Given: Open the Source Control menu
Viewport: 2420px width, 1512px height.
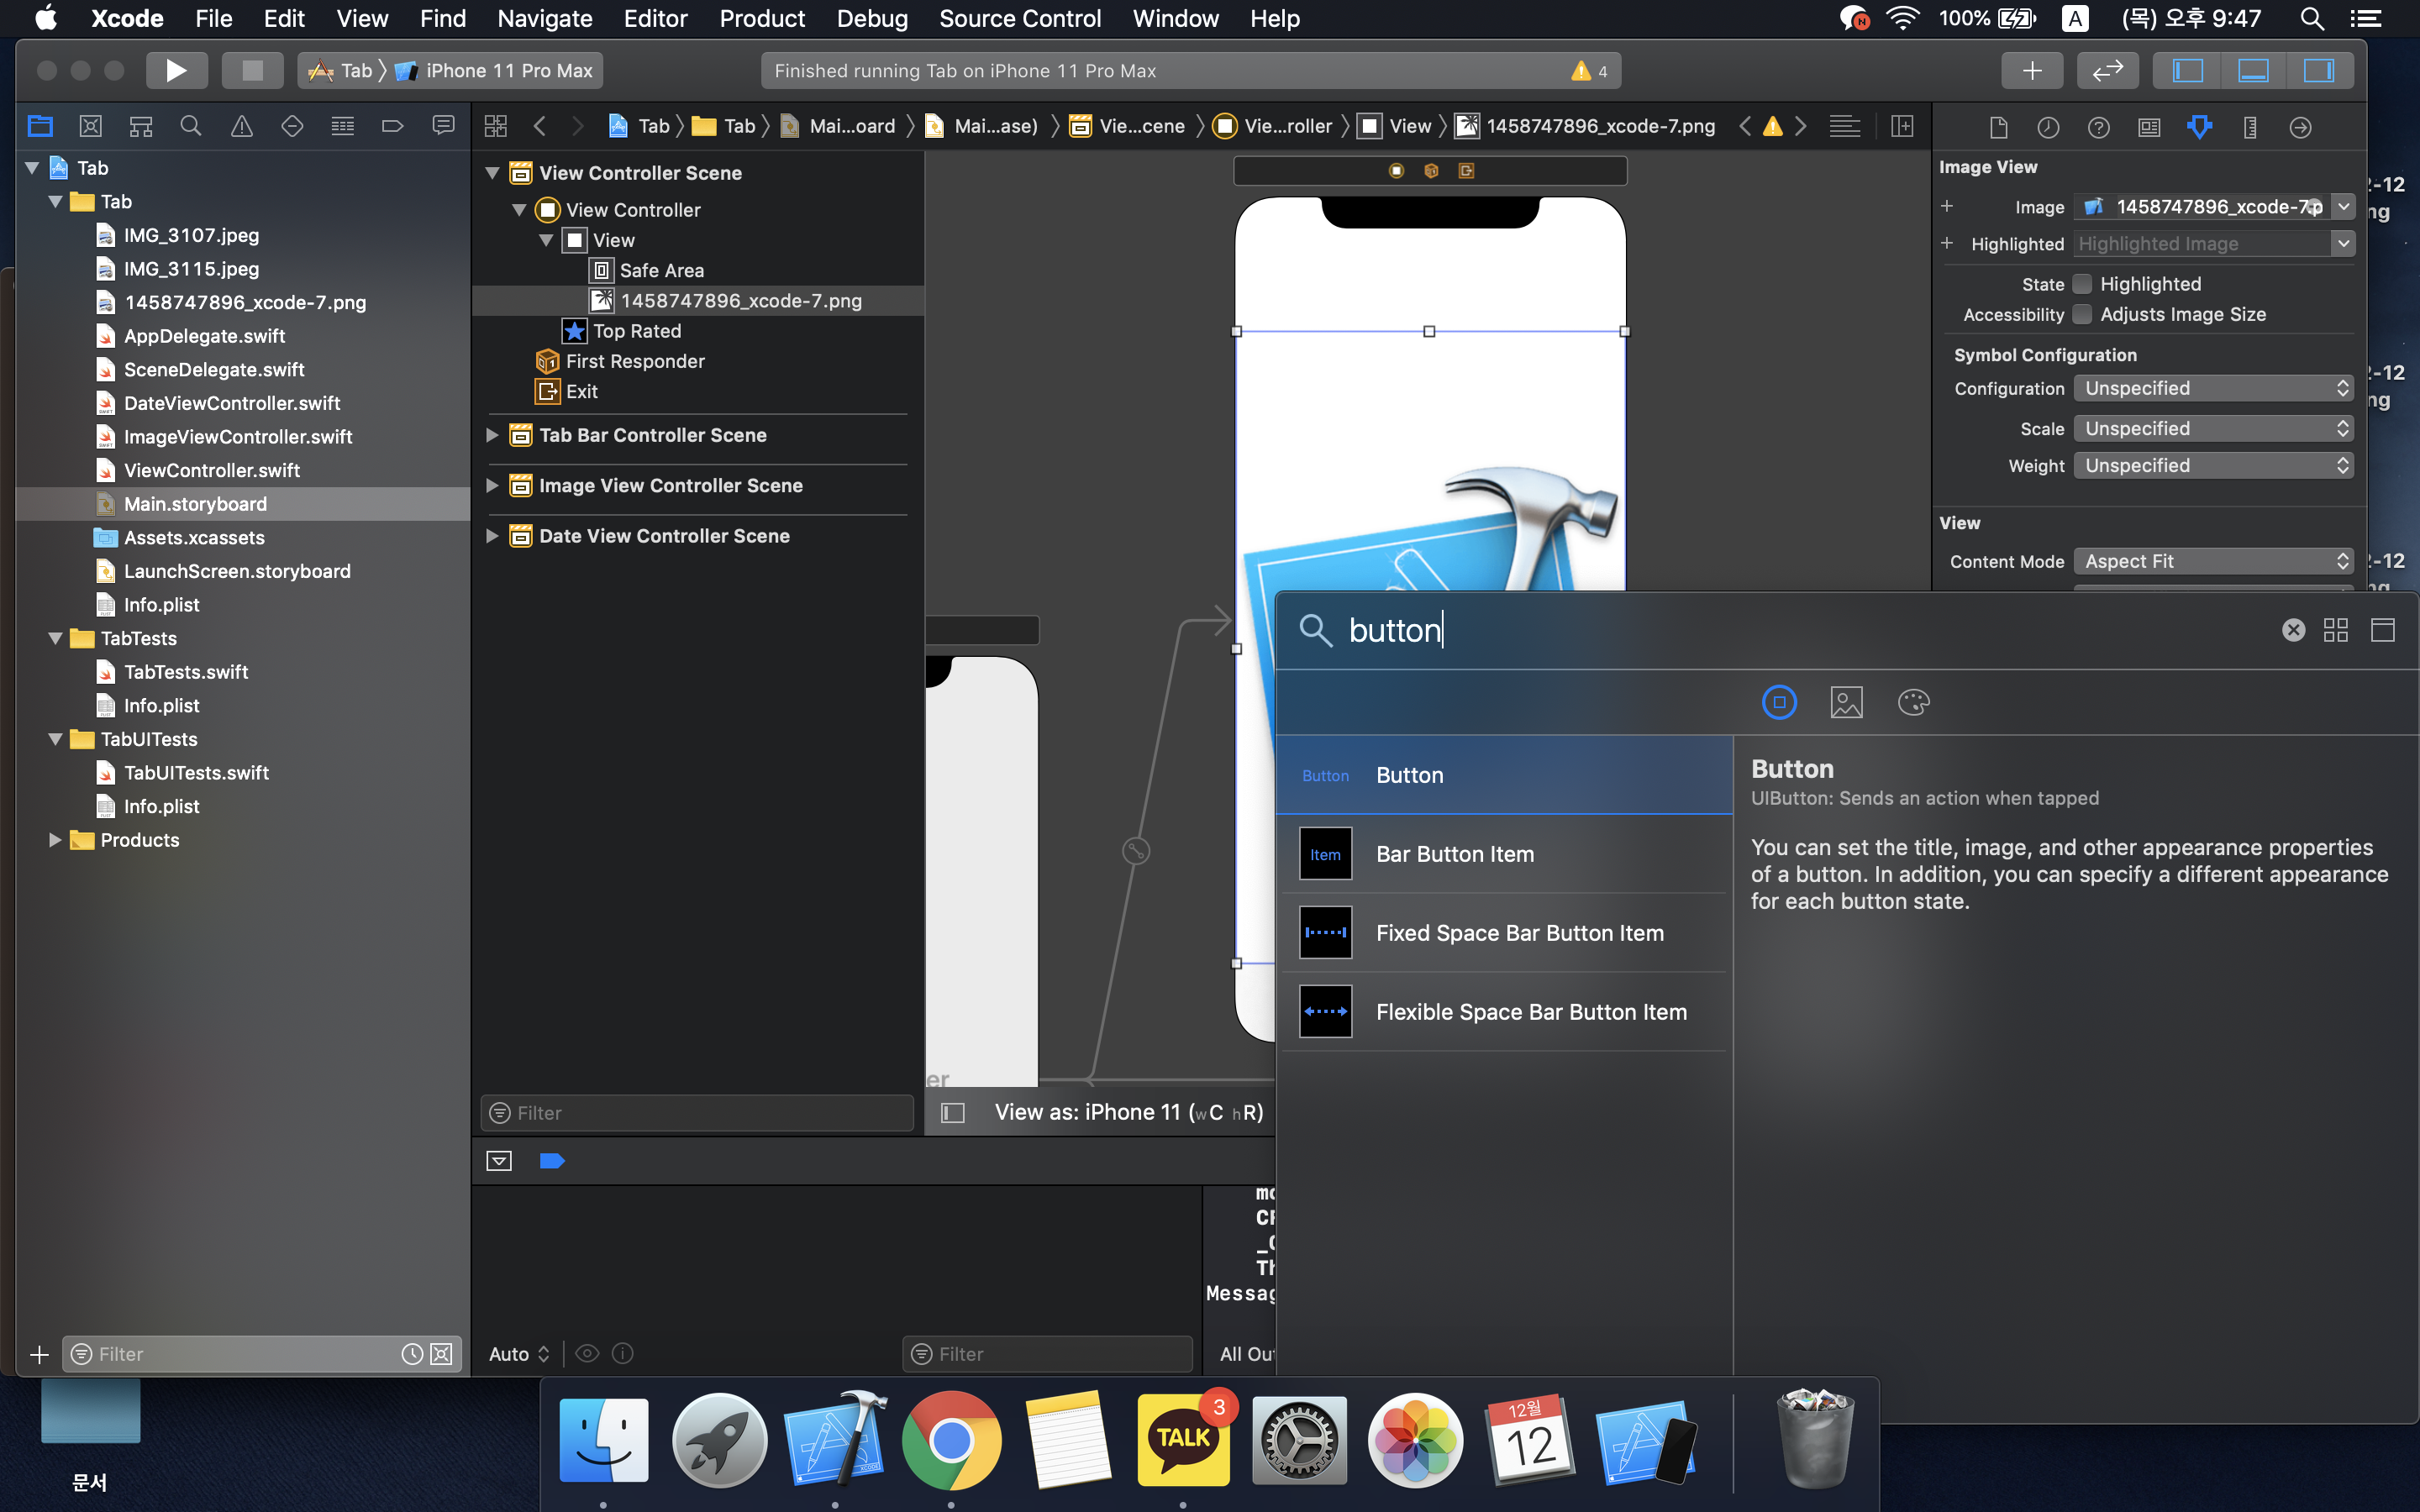Looking at the screenshot, I should (1019, 18).
